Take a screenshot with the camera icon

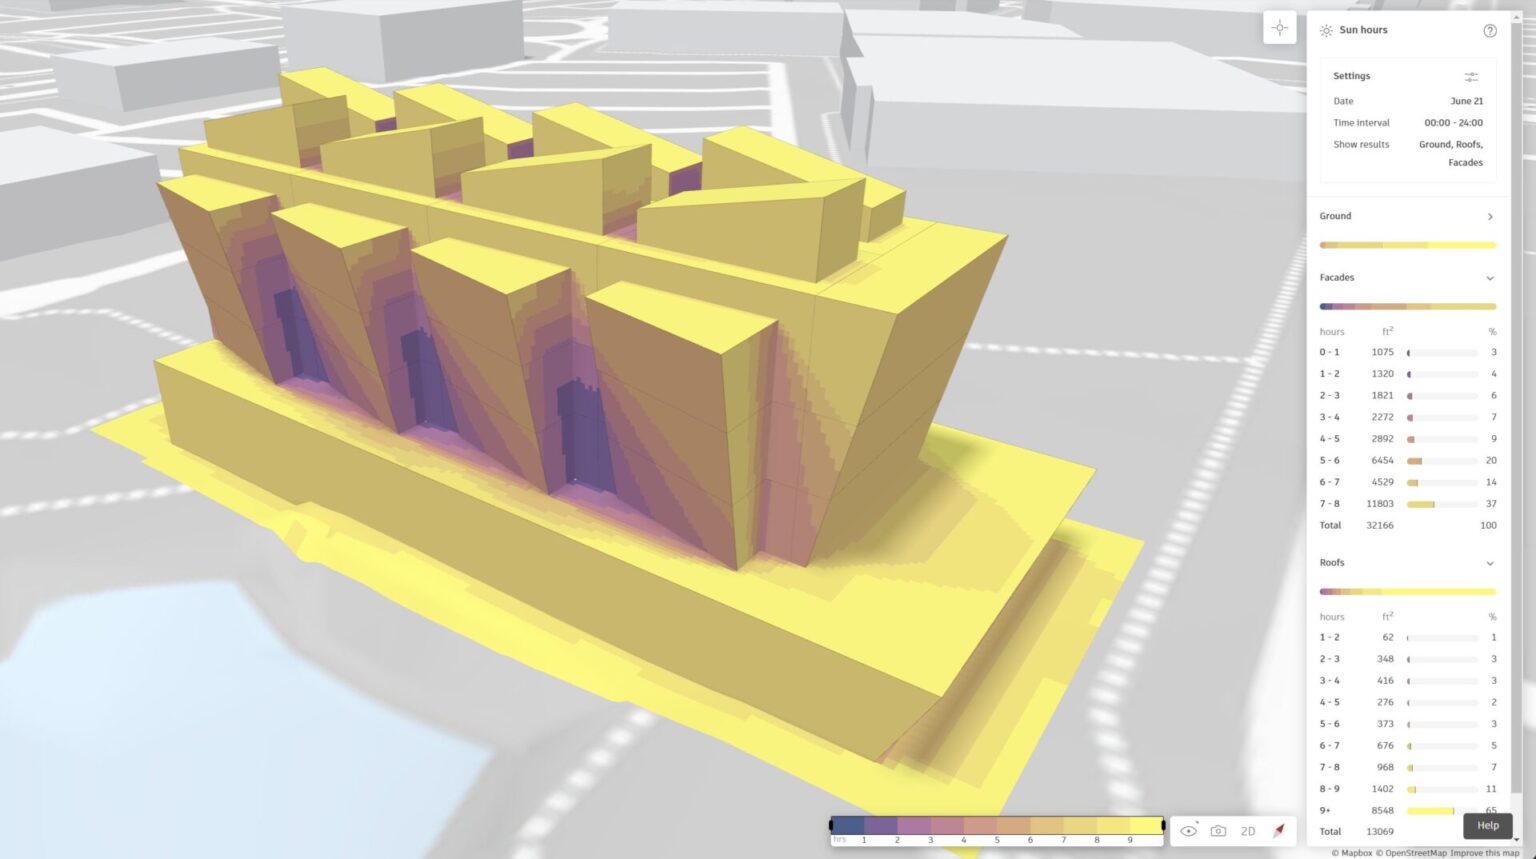[x=1218, y=831]
